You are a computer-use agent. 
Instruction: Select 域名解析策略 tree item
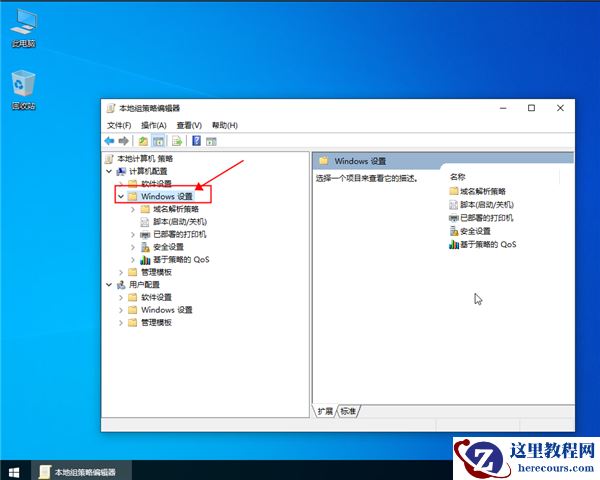coord(176,209)
